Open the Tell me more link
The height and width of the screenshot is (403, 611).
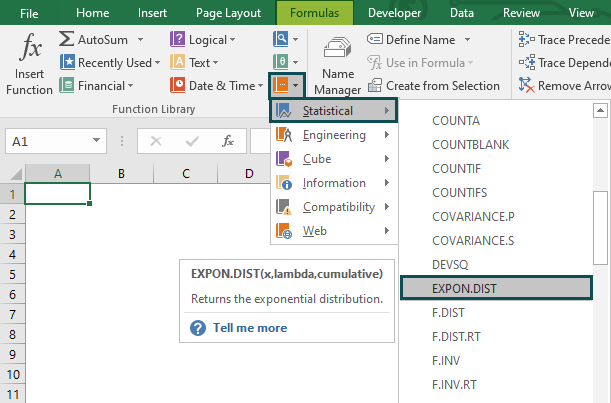[250, 328]
